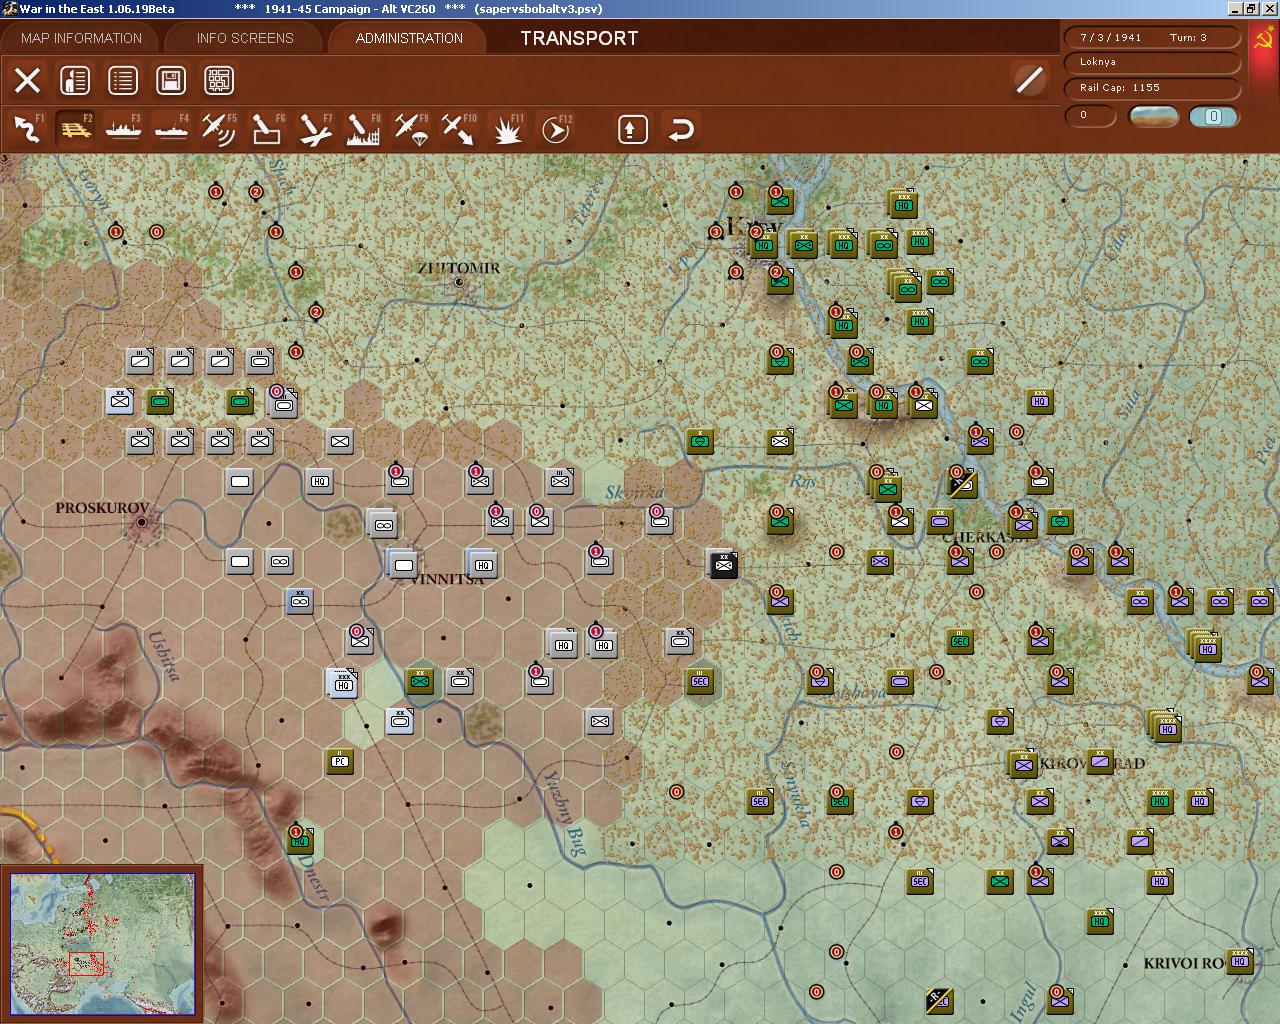Select the PC unit counter
The height and width of the screenshot is (1024, 1280).
[340, 761]
